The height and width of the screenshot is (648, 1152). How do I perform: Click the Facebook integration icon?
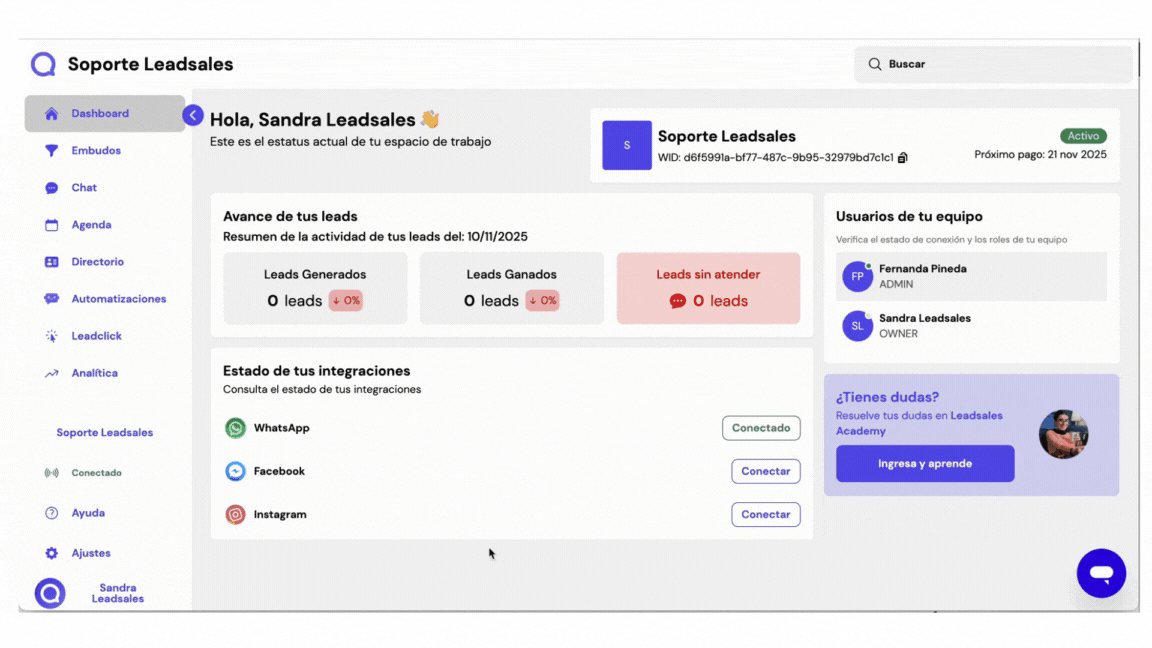(x=234, y=471)
